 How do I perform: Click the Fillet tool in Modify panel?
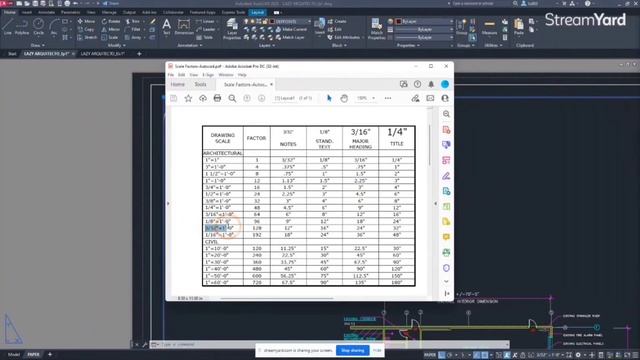tap(133, 29)
